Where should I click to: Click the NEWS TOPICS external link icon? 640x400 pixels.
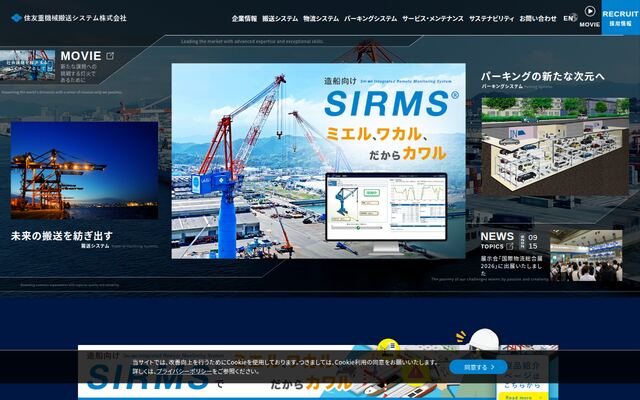(x=509, y=247)
